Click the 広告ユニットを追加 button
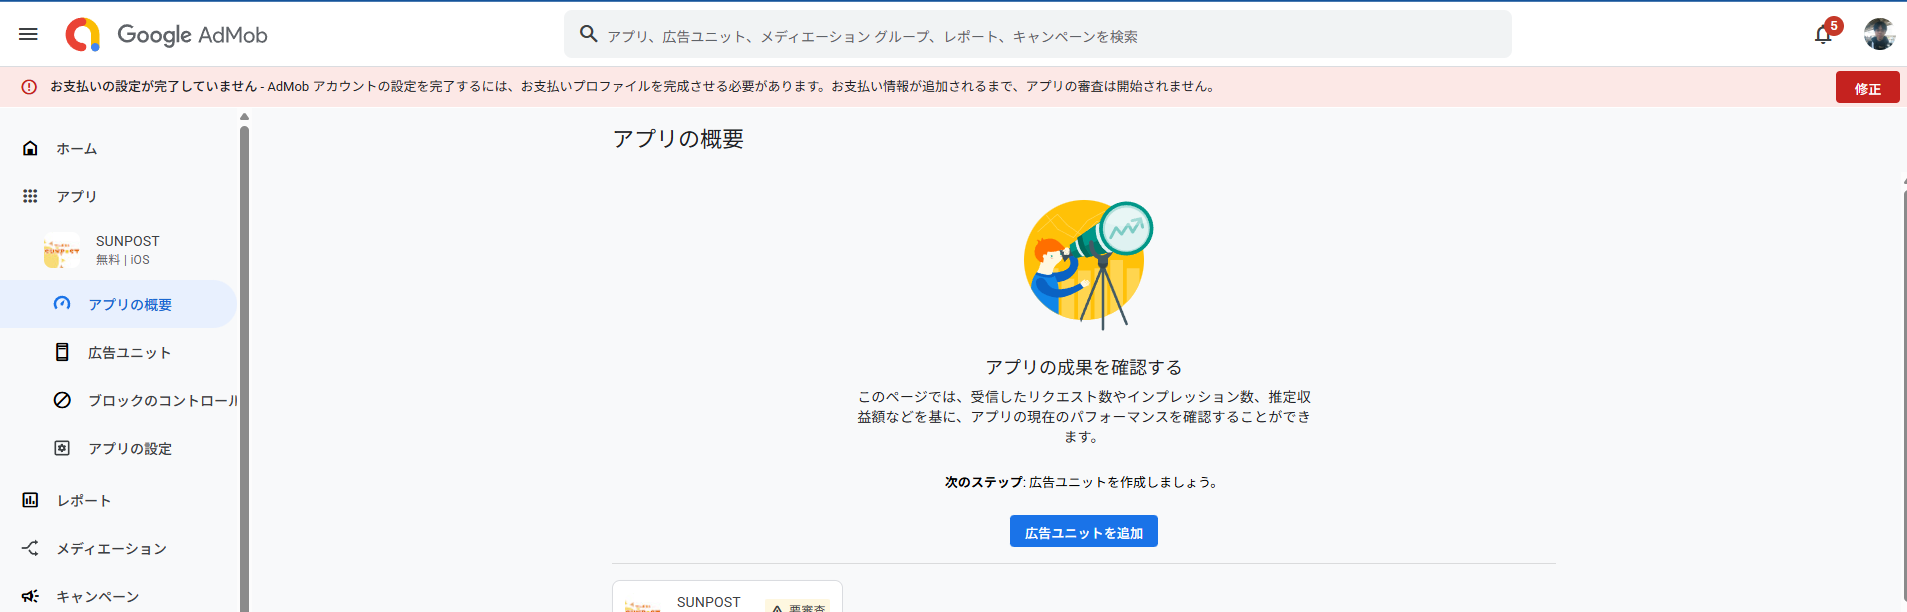Image resolution: width=1907 pixels, height=612 pixels. pyautogui.click(x=1083, y=532)
